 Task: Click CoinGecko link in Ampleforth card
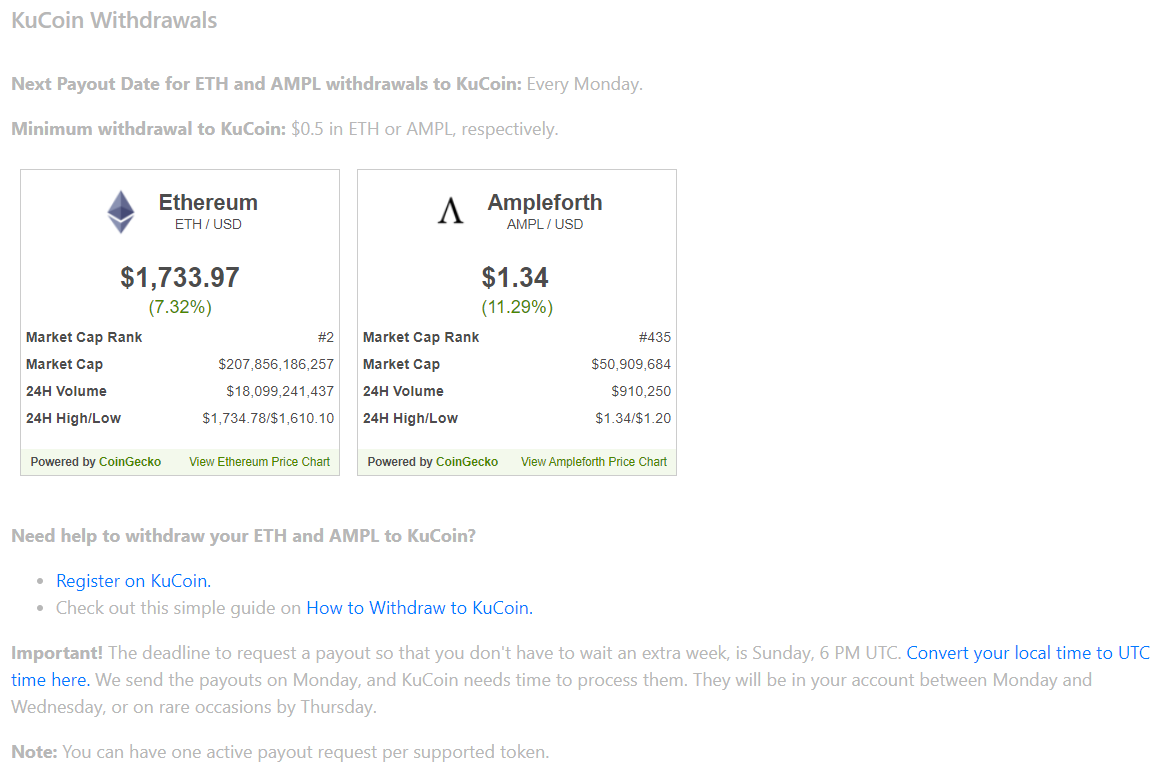pyautogui.click(x=467, y=462)
